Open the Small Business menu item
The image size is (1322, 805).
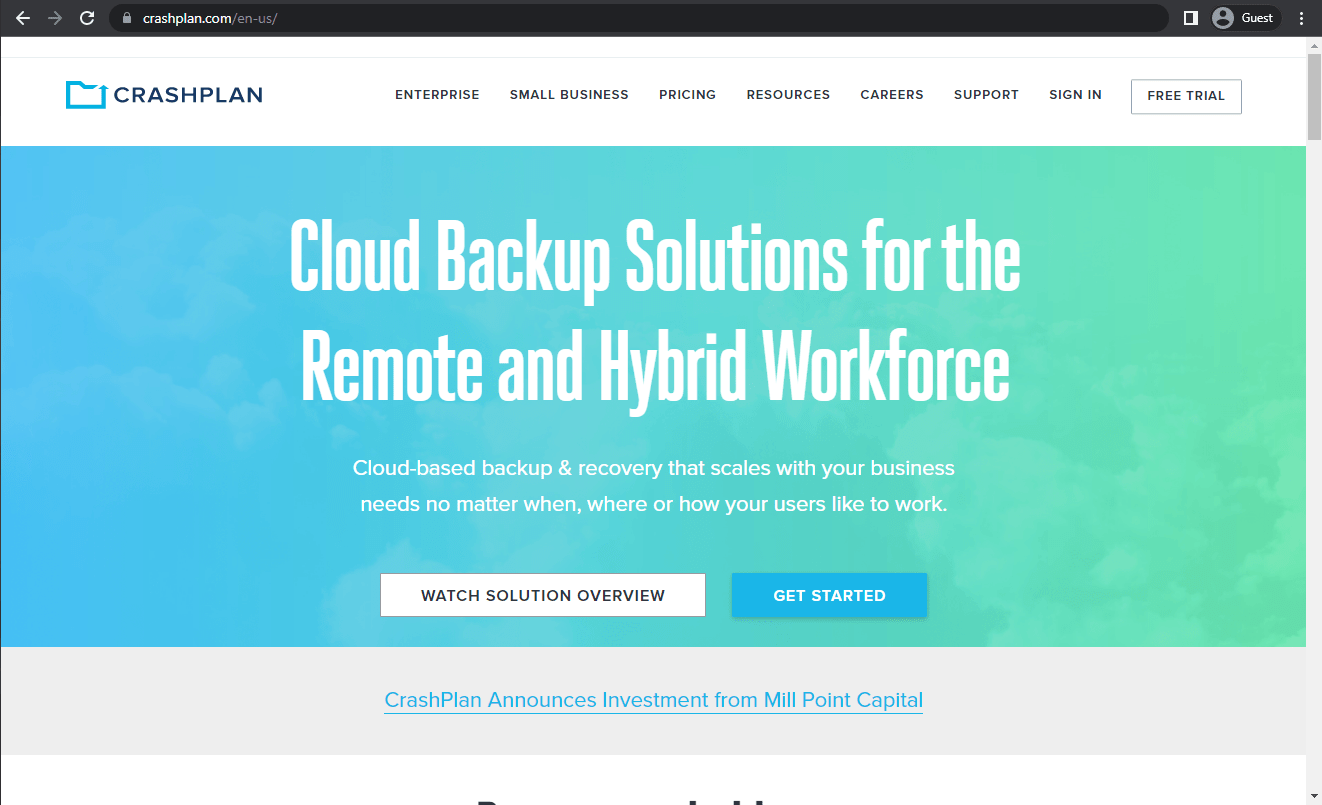(569, 95)
